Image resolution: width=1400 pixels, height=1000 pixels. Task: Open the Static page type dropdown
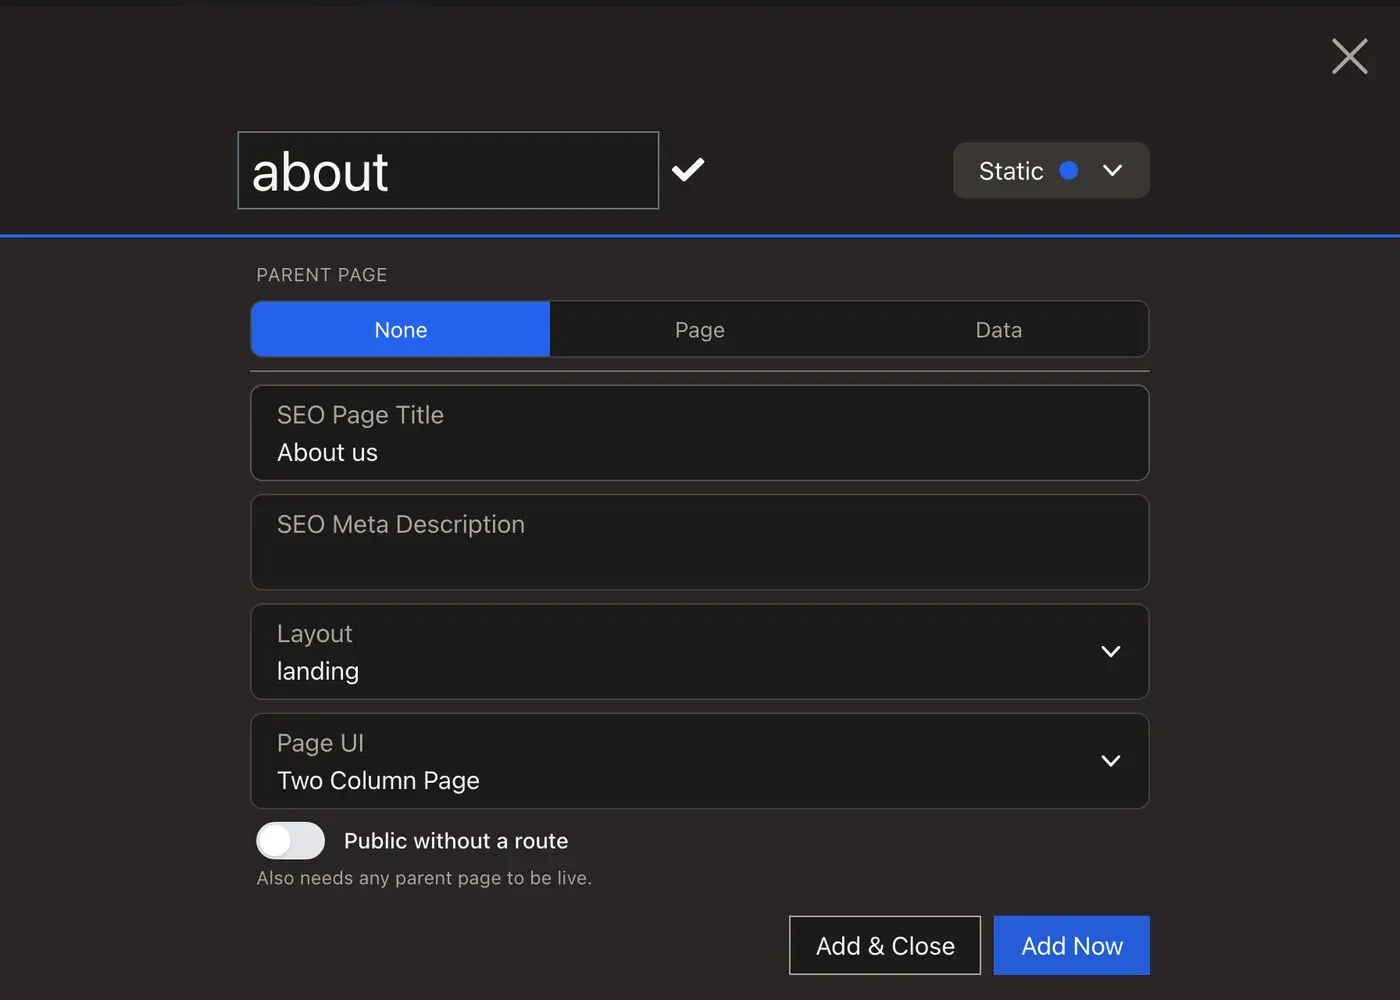1051,170
